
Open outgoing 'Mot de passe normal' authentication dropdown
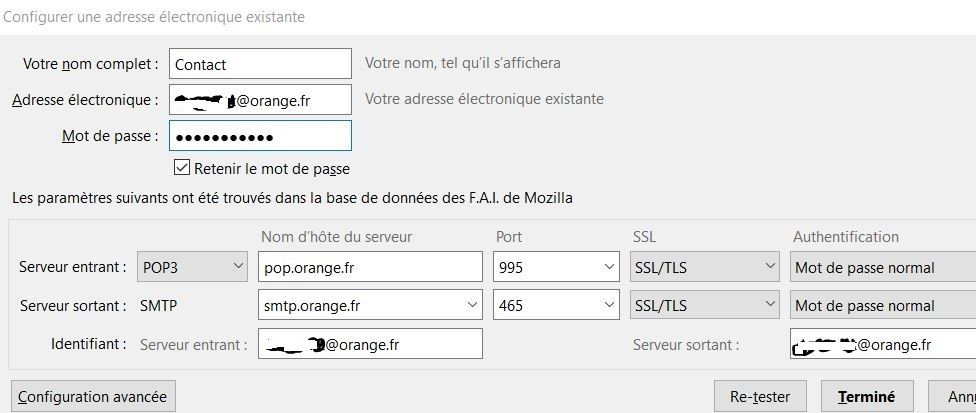[882, 305]
